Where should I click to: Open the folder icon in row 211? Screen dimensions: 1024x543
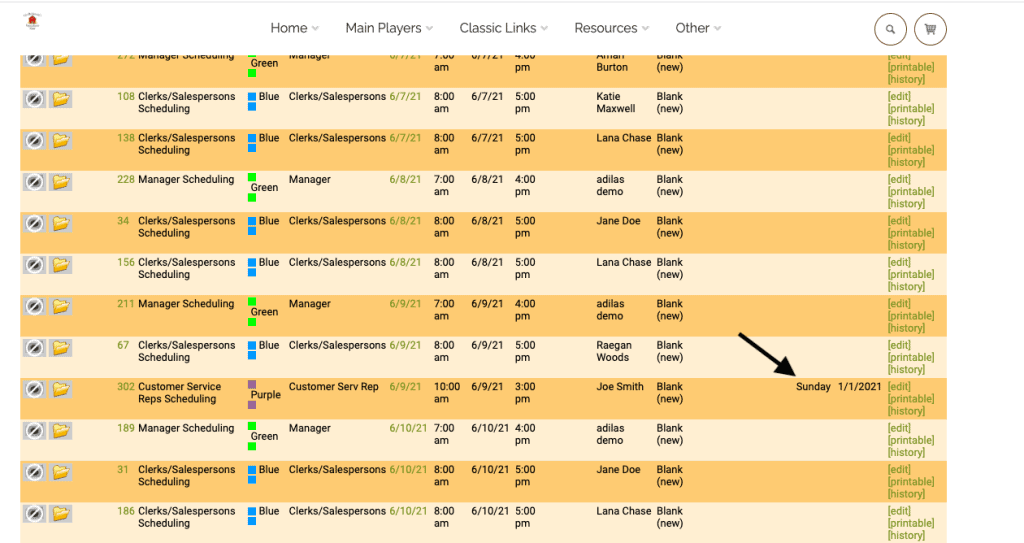61,306
